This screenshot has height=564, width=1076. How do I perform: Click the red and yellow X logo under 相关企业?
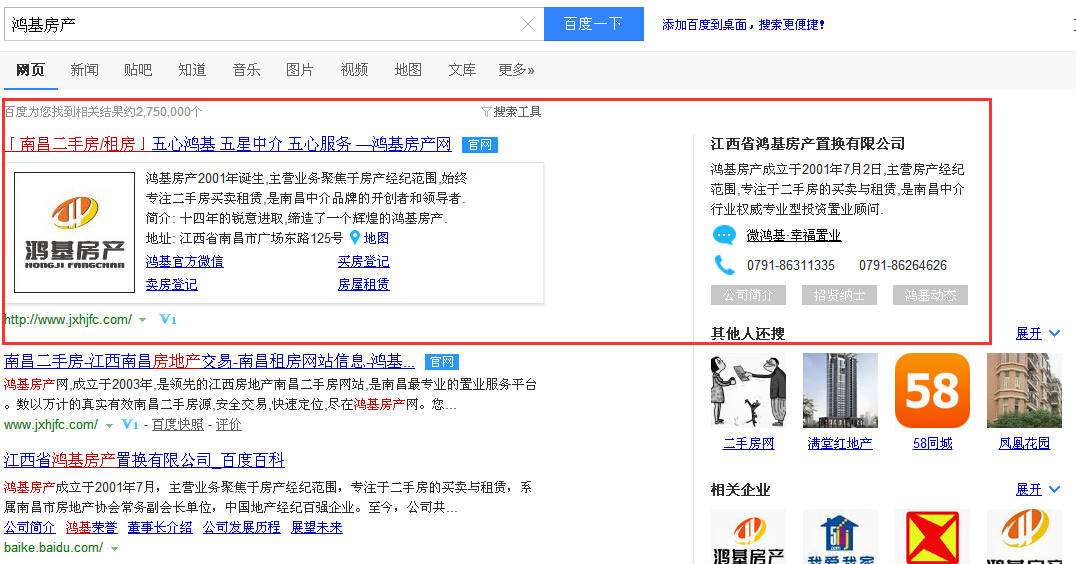click(x=933, y=537)
